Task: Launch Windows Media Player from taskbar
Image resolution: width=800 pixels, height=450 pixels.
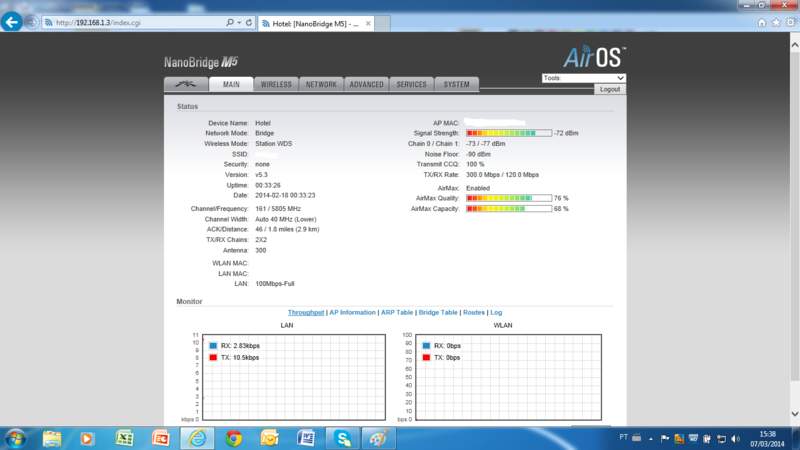Action: click(87, 439)
